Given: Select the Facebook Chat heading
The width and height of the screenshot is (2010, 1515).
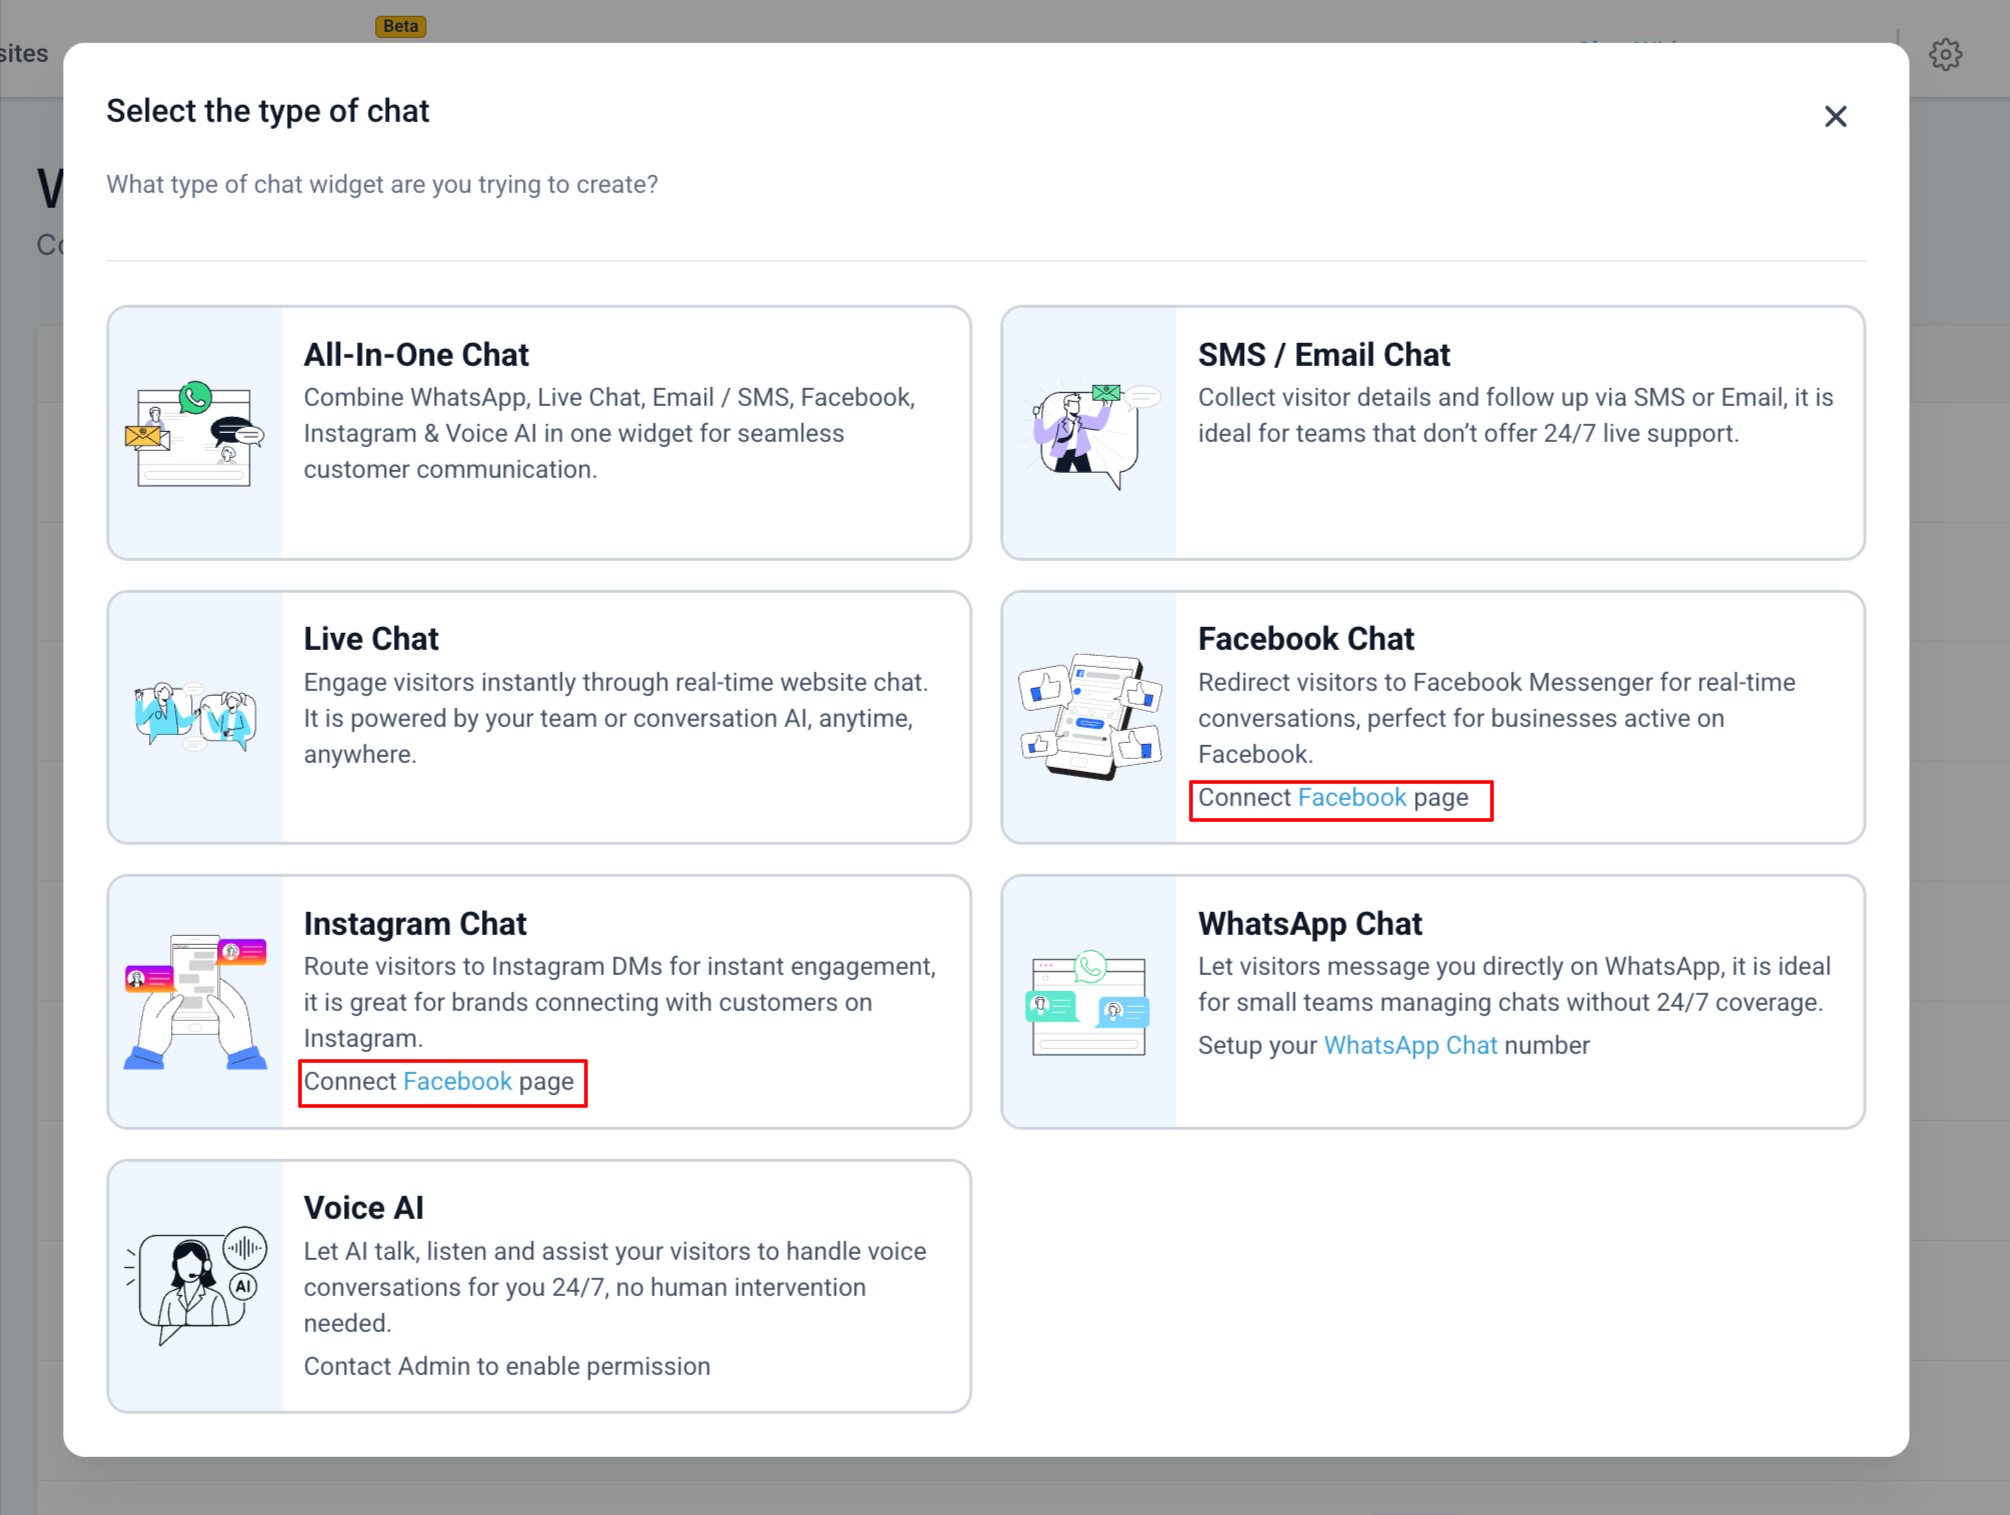Looking at the screenshot, I should pyautogui.click(x=1306, y=639).
